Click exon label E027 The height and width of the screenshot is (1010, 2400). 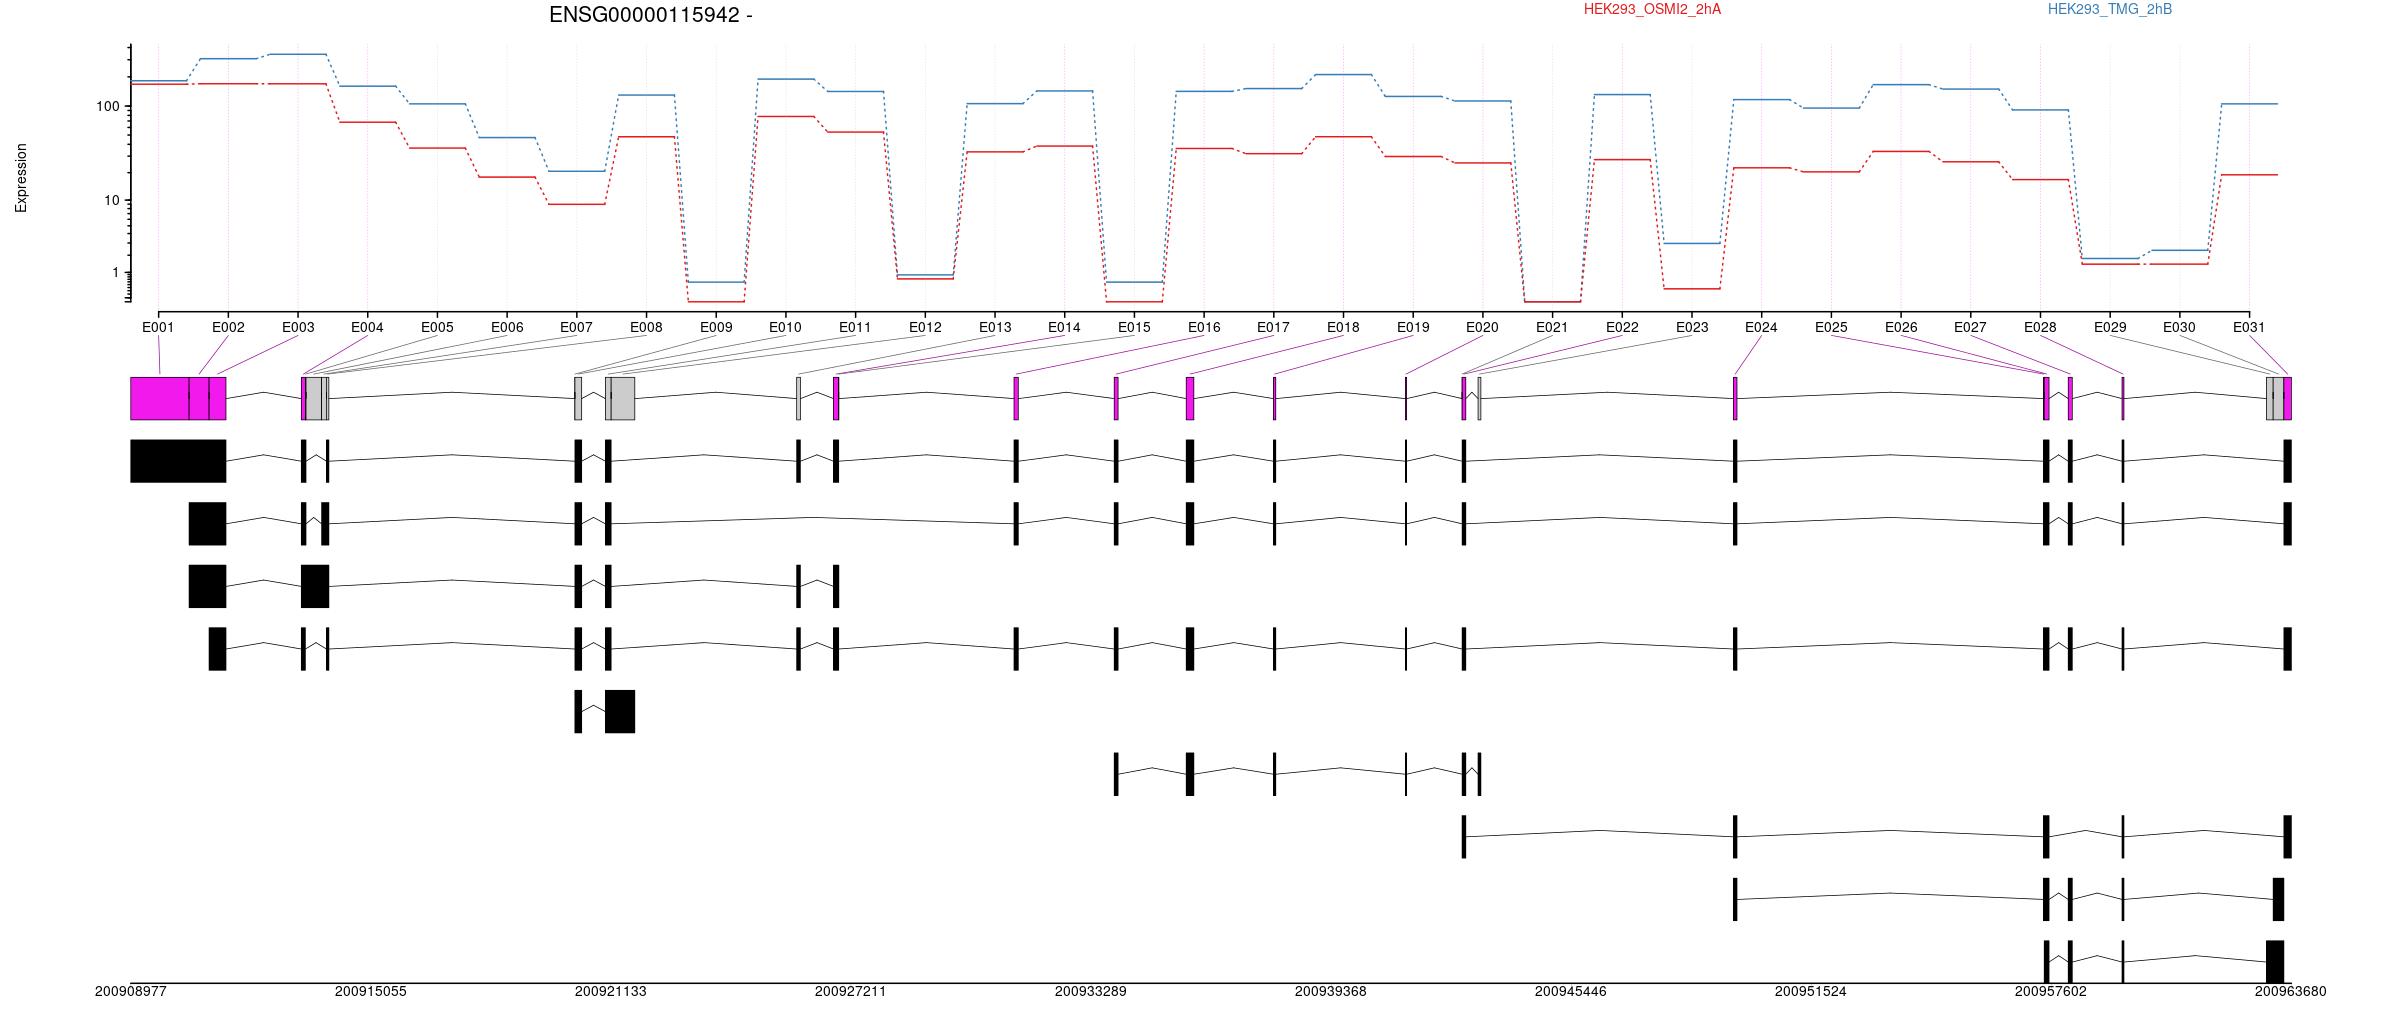pos(1970,327)
